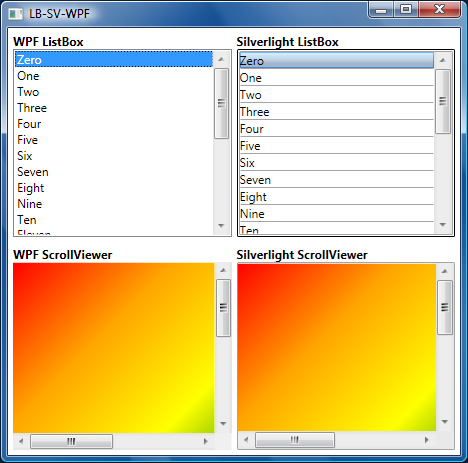The width and height of the screenshot is (468, 463).
Task: Click Silverlight ScrollViewer horizontal scrollbar thumb
Action: [x=295, y=440]
